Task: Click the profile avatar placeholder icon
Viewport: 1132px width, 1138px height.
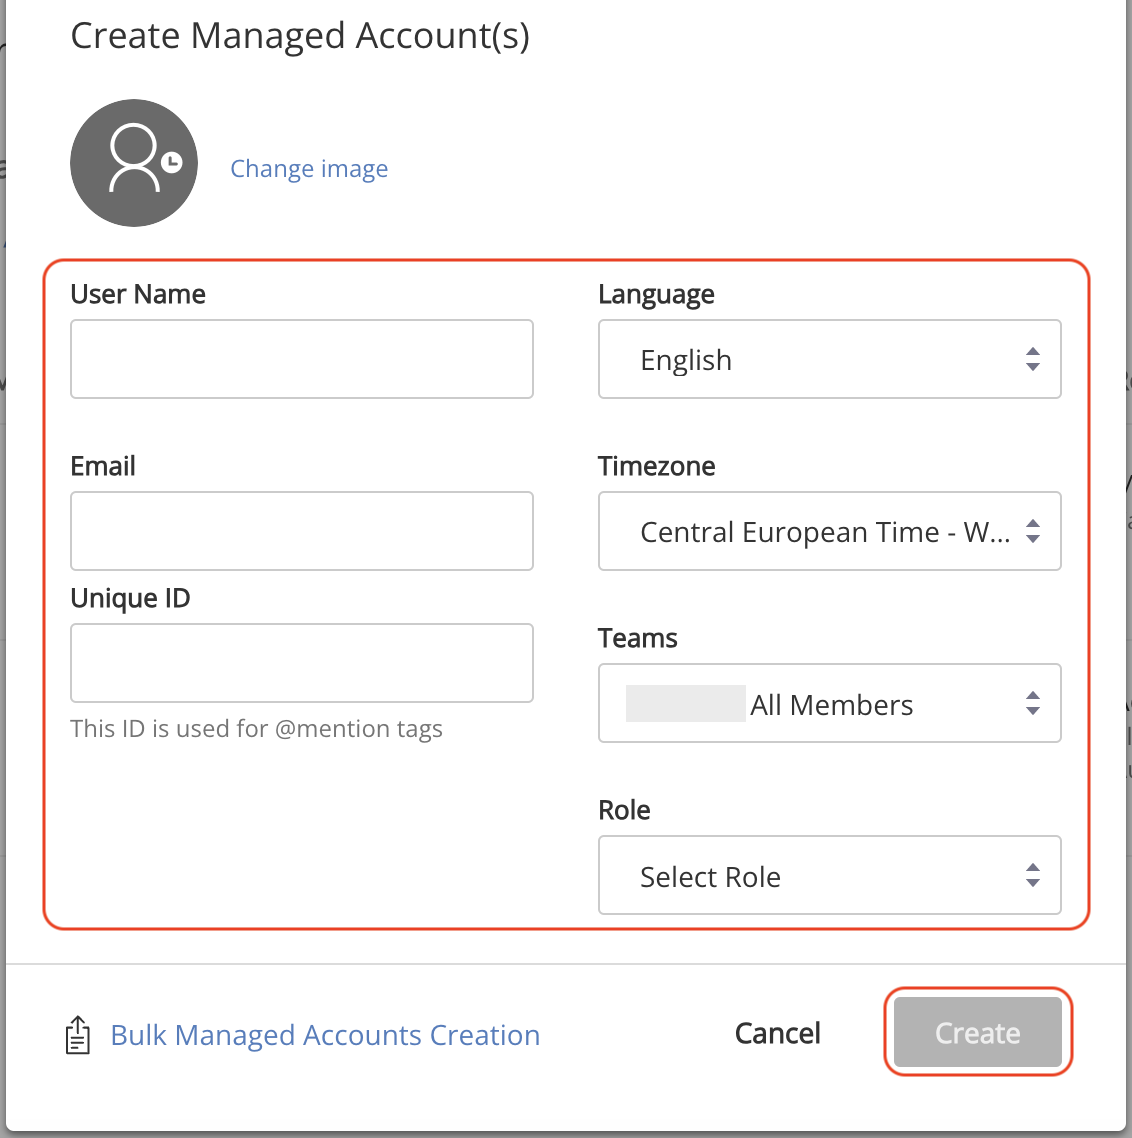Action: coord(134,162)
